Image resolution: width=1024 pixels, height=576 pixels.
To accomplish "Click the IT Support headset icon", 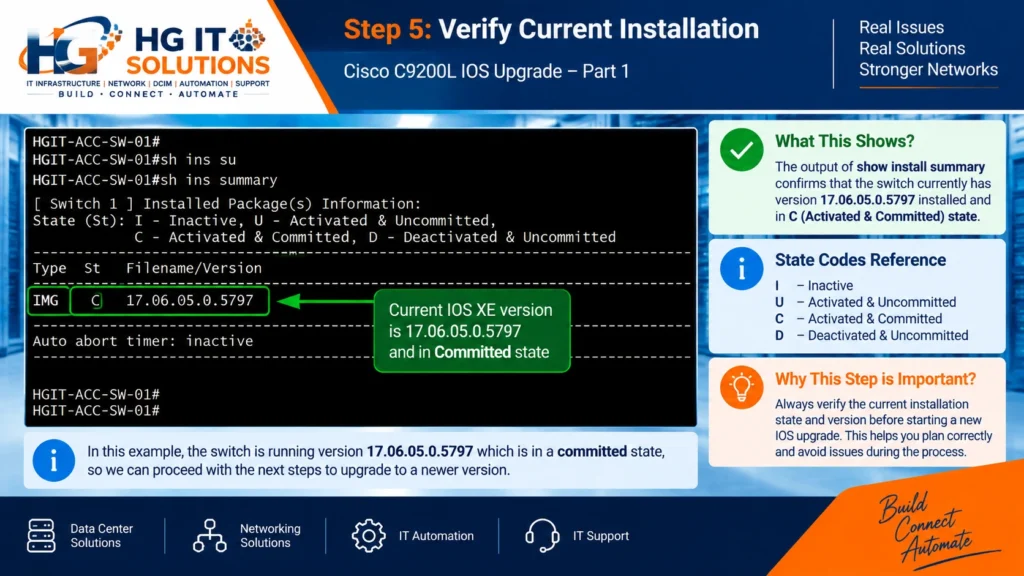I will [x=542, y=536].
